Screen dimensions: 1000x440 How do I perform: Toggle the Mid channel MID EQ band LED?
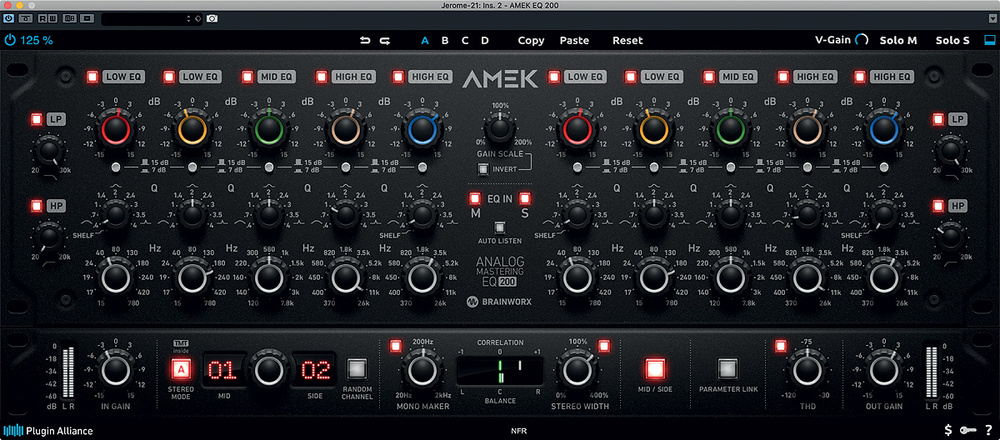[x=247, y=77]
